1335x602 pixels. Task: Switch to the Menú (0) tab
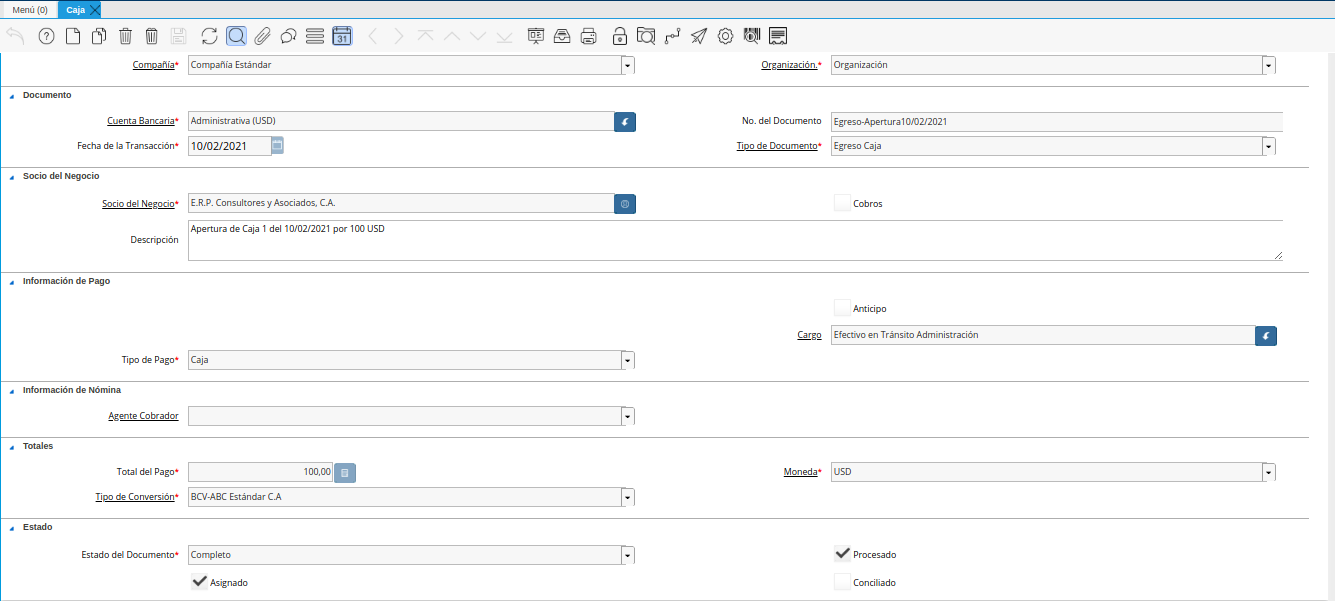click(30, 9)
